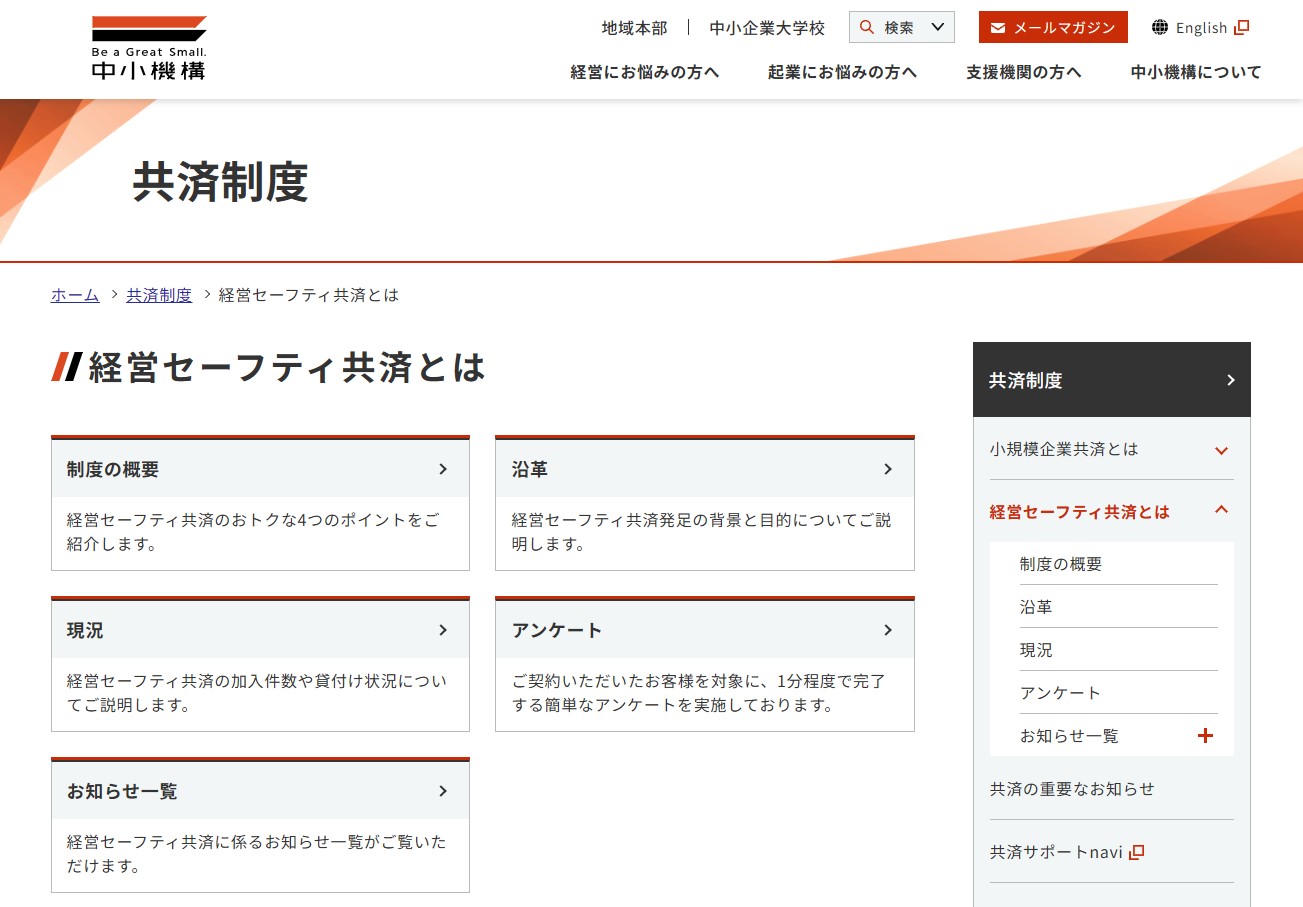Click the 共済制度 breadcrumb link

[159, 295]
